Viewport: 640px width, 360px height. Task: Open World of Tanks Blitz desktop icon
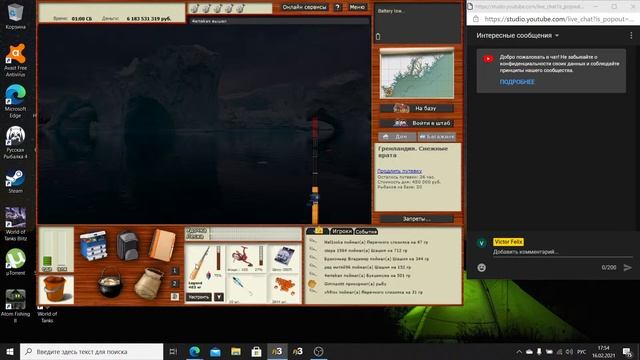(x=16, y=224)
